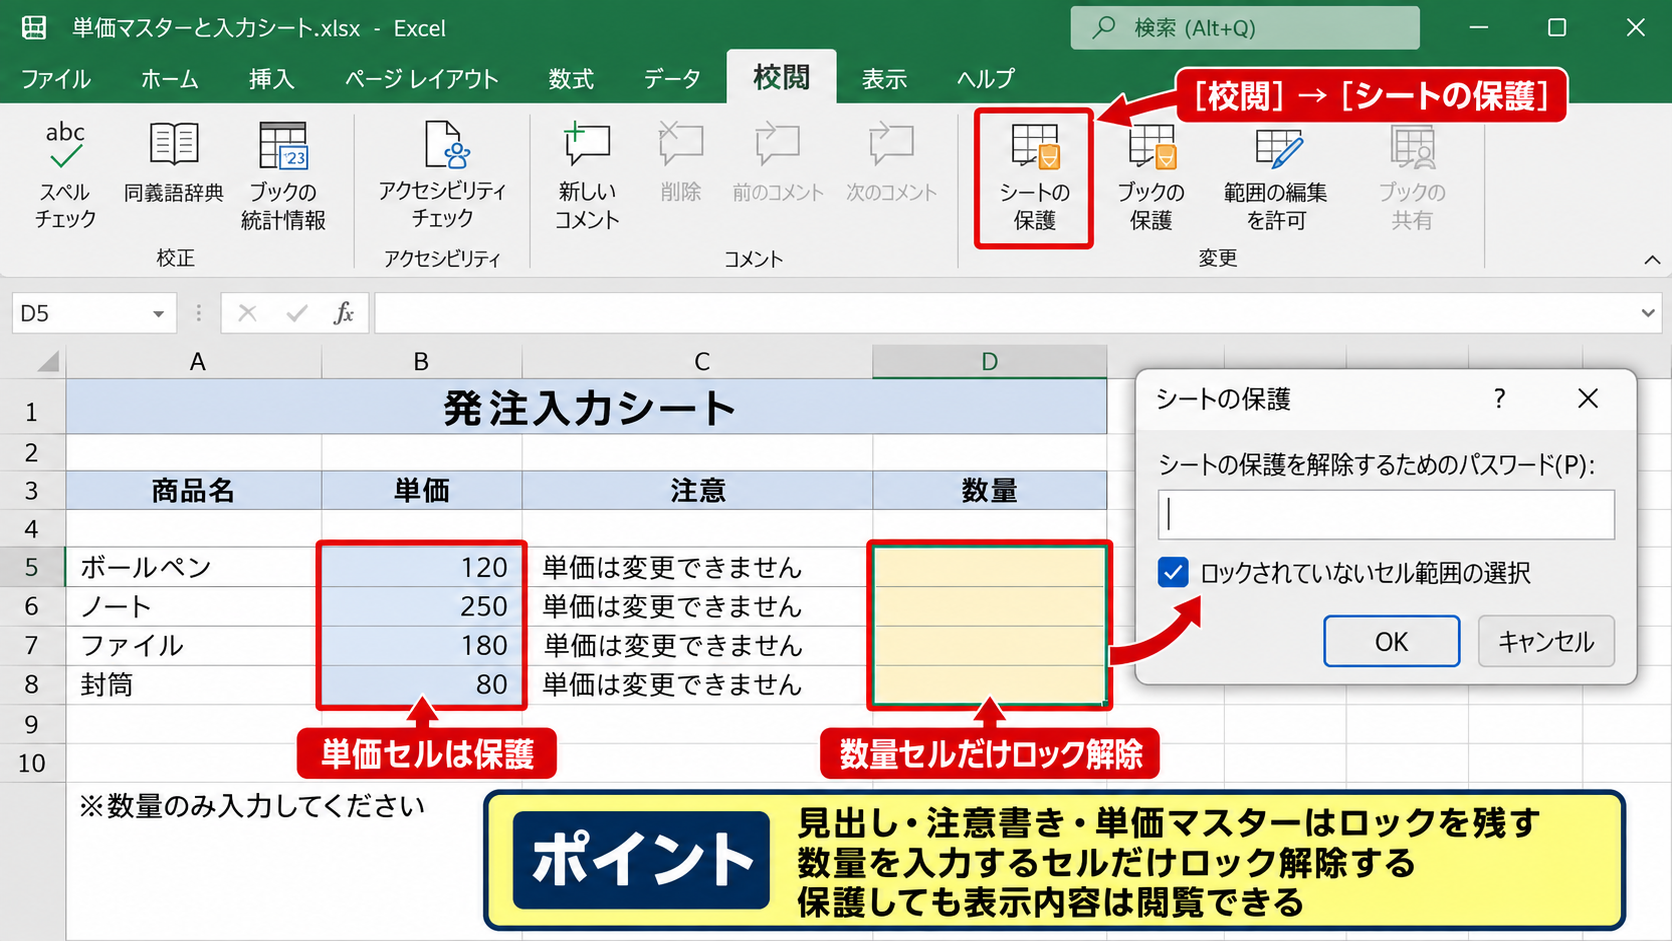The width and height of the screenshot is (1672, 941).
Task: Select the 校閲 review tab
Action: point(781,77)
